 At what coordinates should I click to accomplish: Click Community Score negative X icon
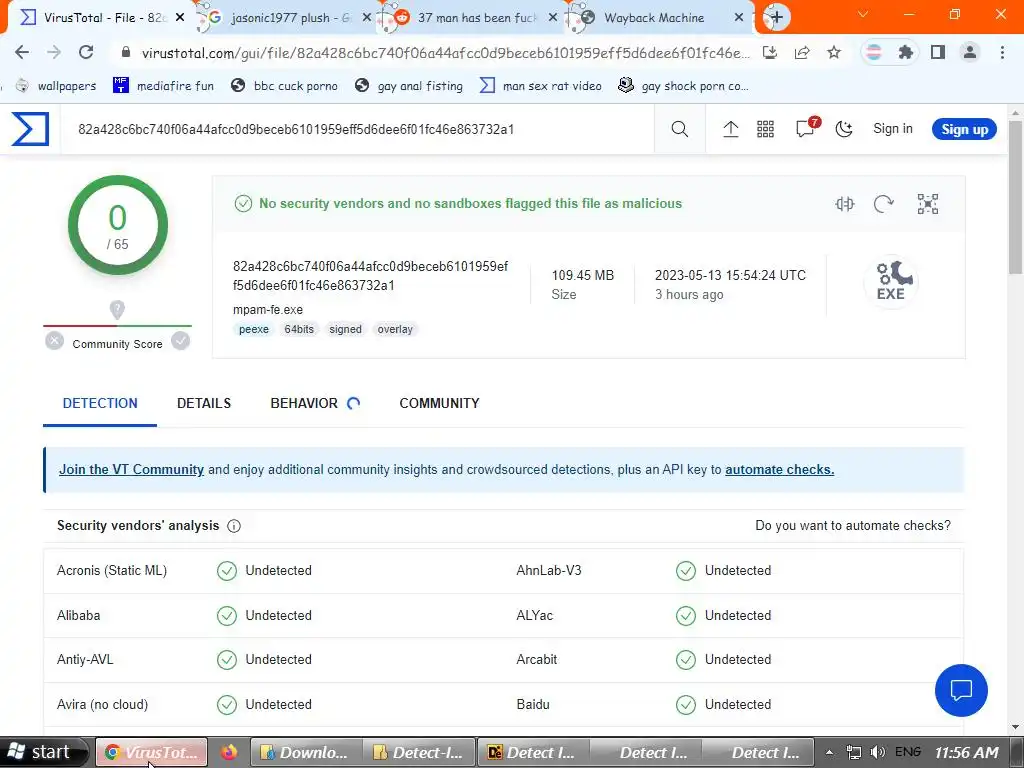pos(55,341)
